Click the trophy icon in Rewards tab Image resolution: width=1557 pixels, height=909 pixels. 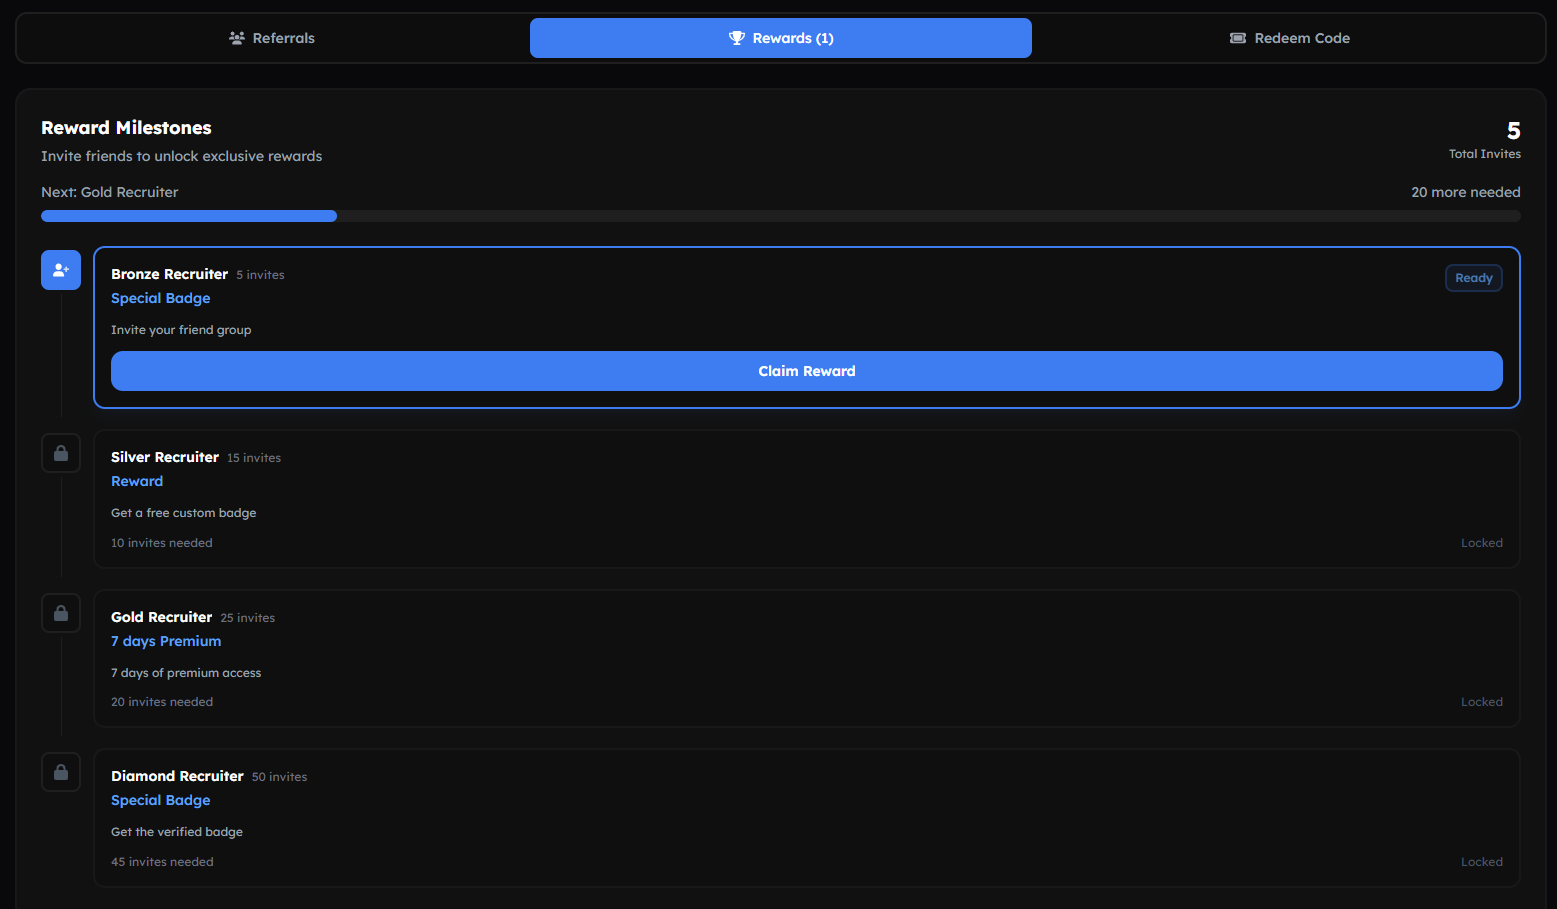tap(737, 38)
